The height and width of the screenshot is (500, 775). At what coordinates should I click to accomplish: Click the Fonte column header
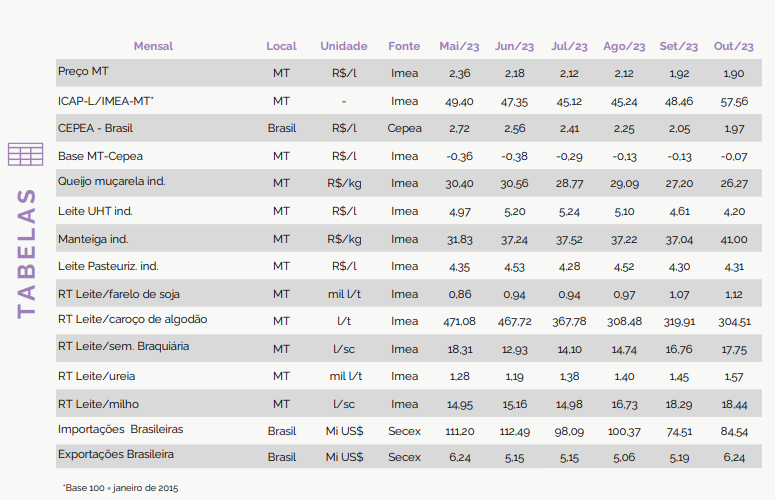coord(404,46)
